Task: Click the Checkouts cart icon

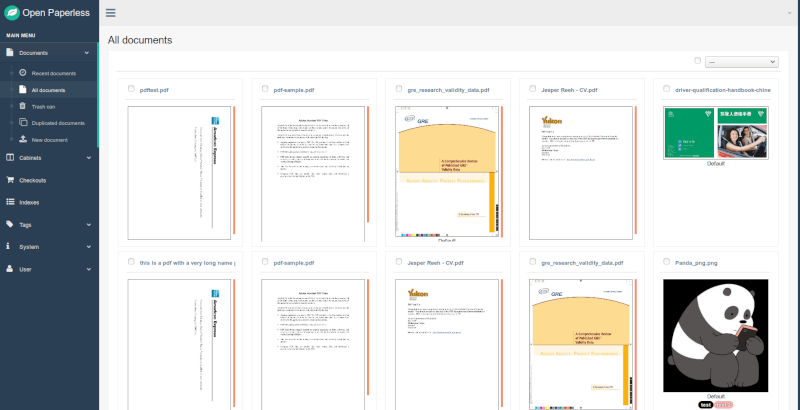Action: coord(10,180)
